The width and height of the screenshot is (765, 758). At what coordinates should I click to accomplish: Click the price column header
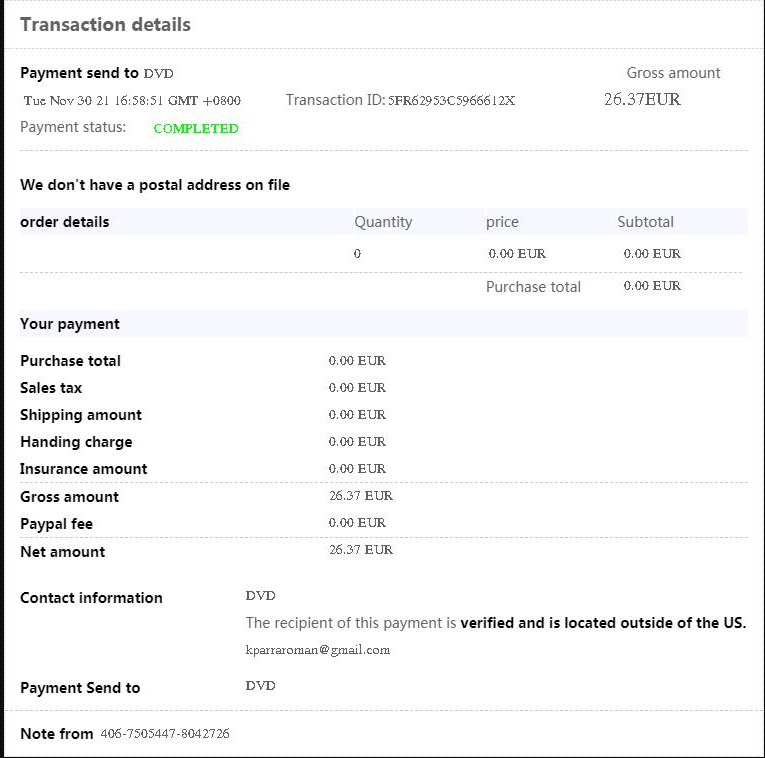[502, 222]
